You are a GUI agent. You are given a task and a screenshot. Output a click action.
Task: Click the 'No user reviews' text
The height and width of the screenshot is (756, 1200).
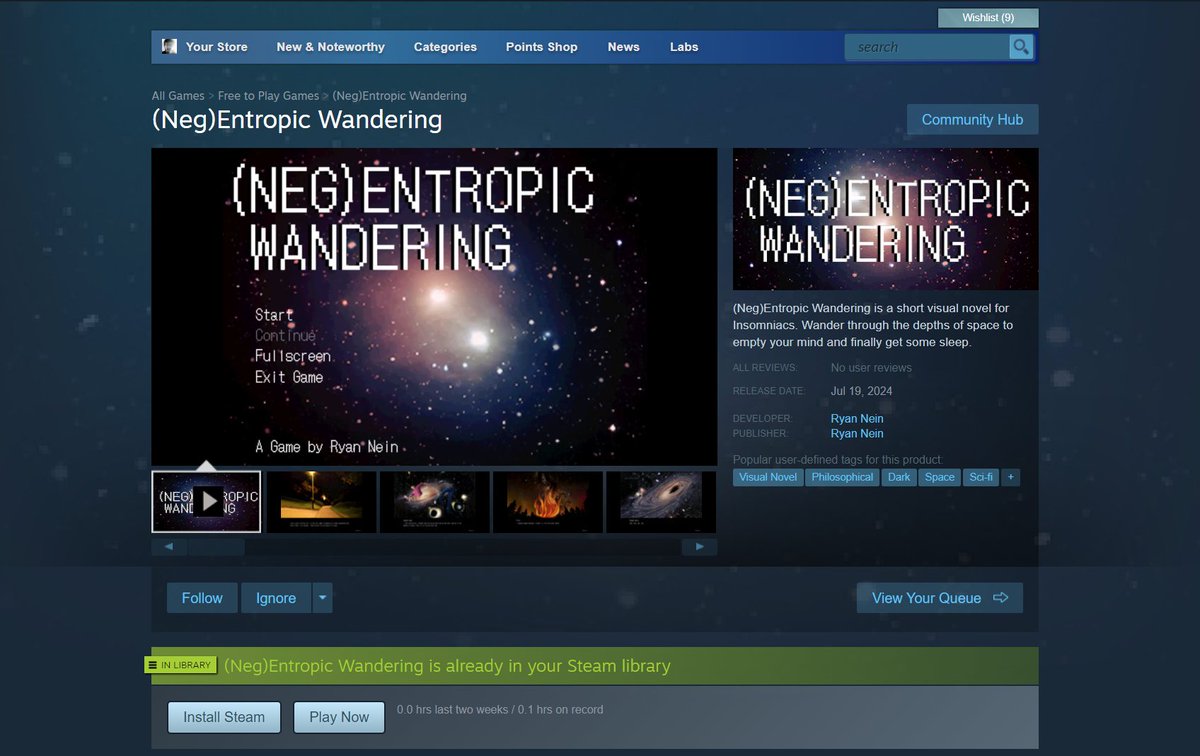[x=871, y=368]
